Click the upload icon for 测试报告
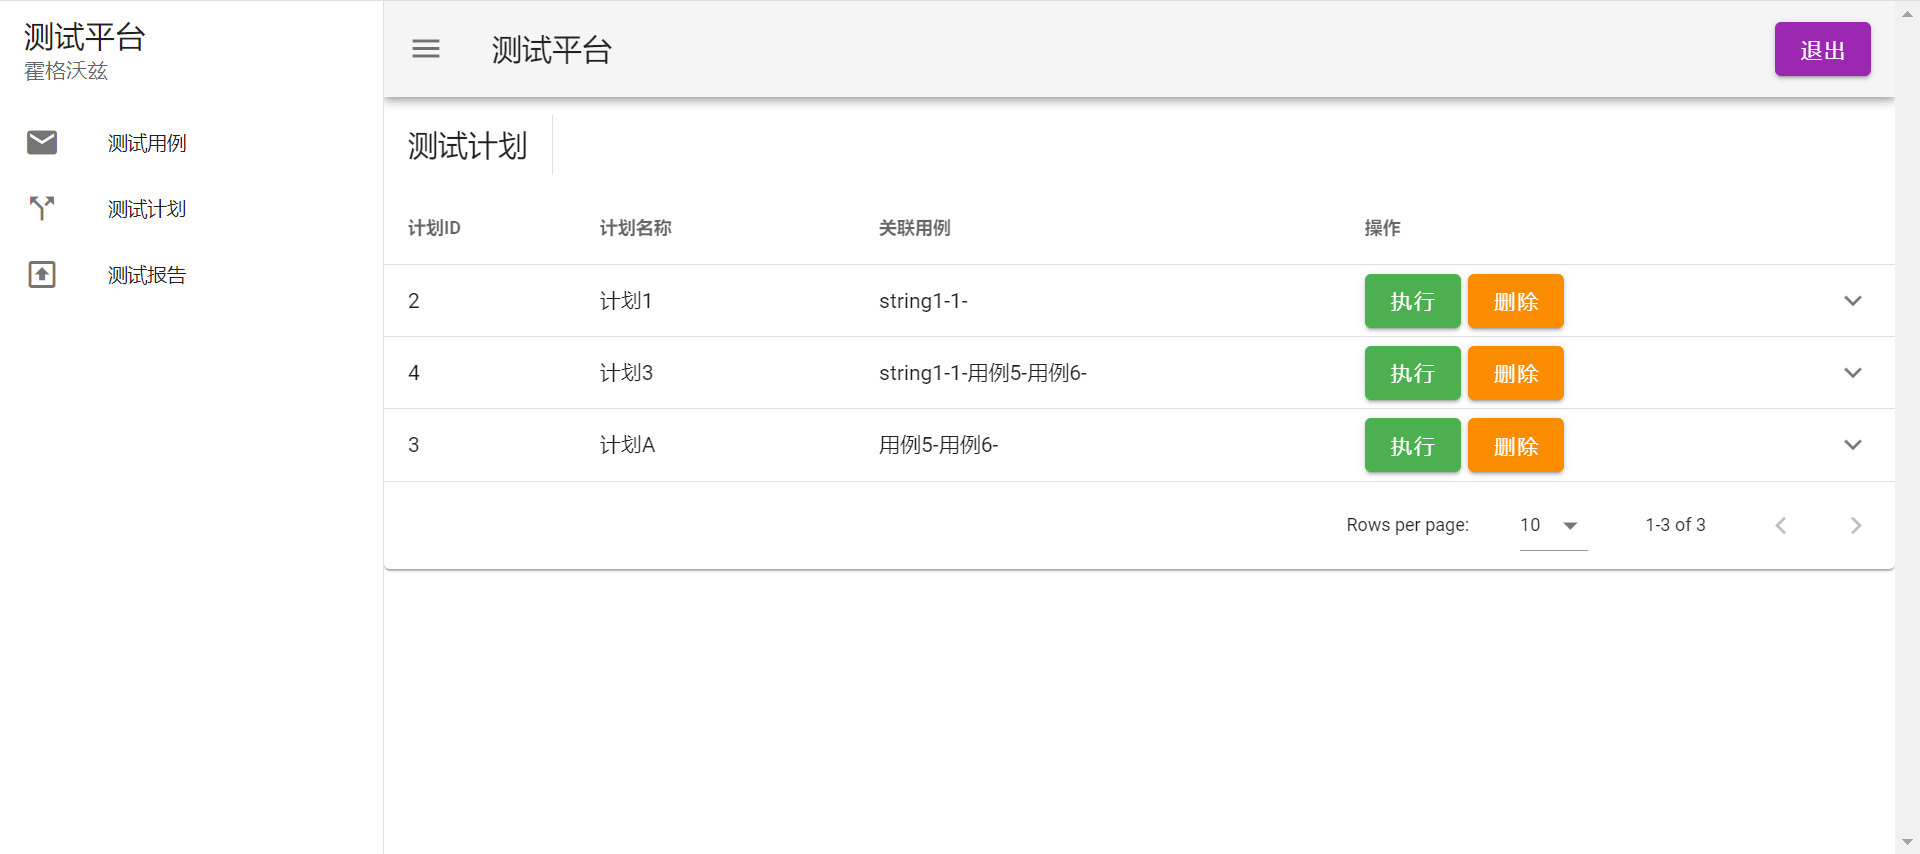 tap(42, 275)
